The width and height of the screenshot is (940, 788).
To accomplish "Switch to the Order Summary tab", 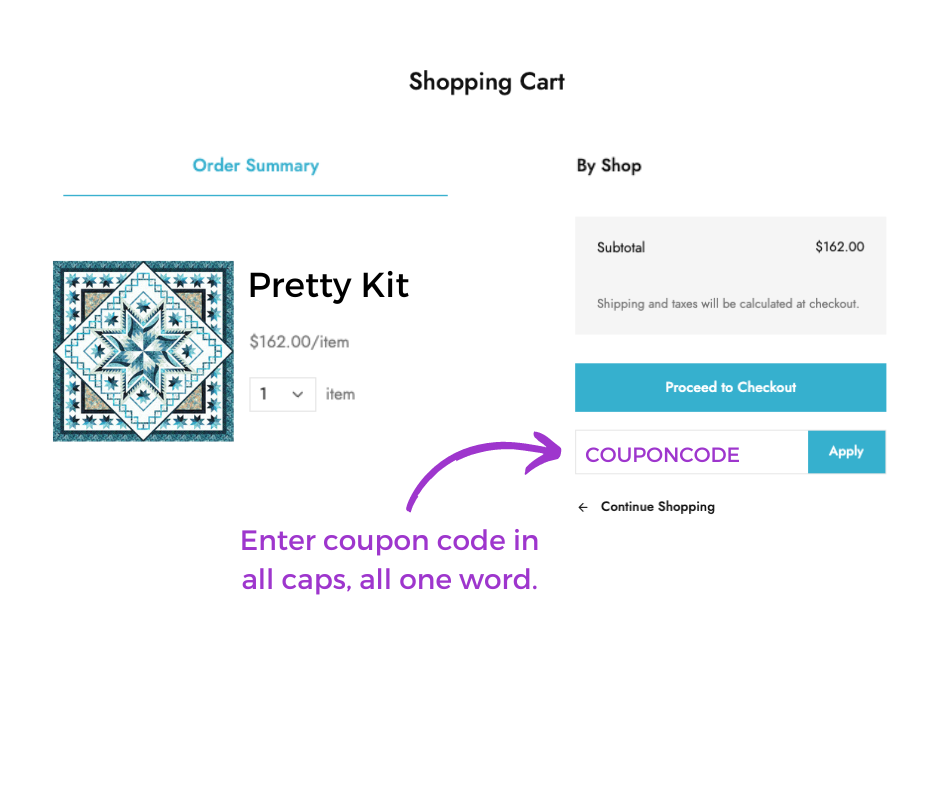I will point(255,166).
